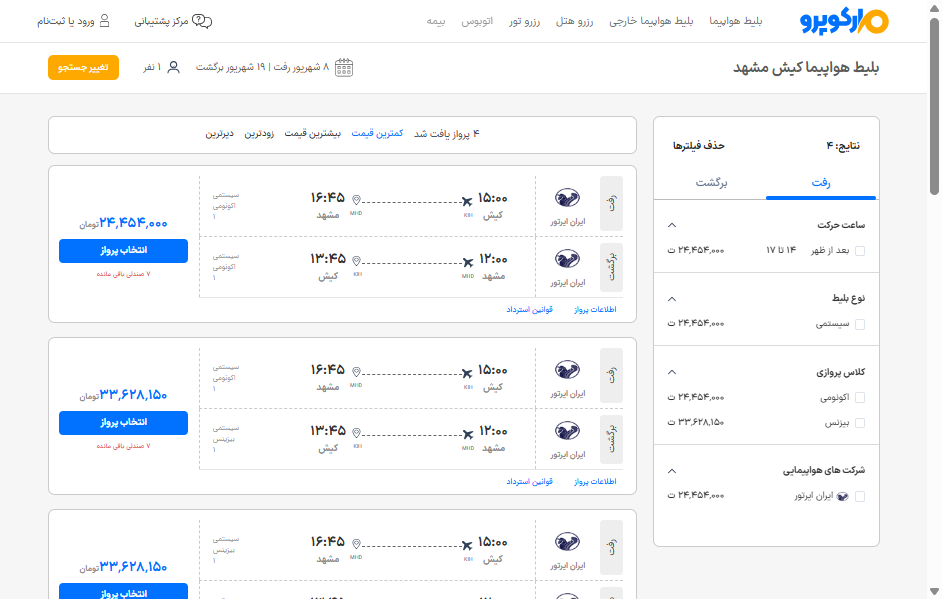The image size is (942, 599).
Task: Collapse the ticket type filter section
Action: [x=672, y=299]
